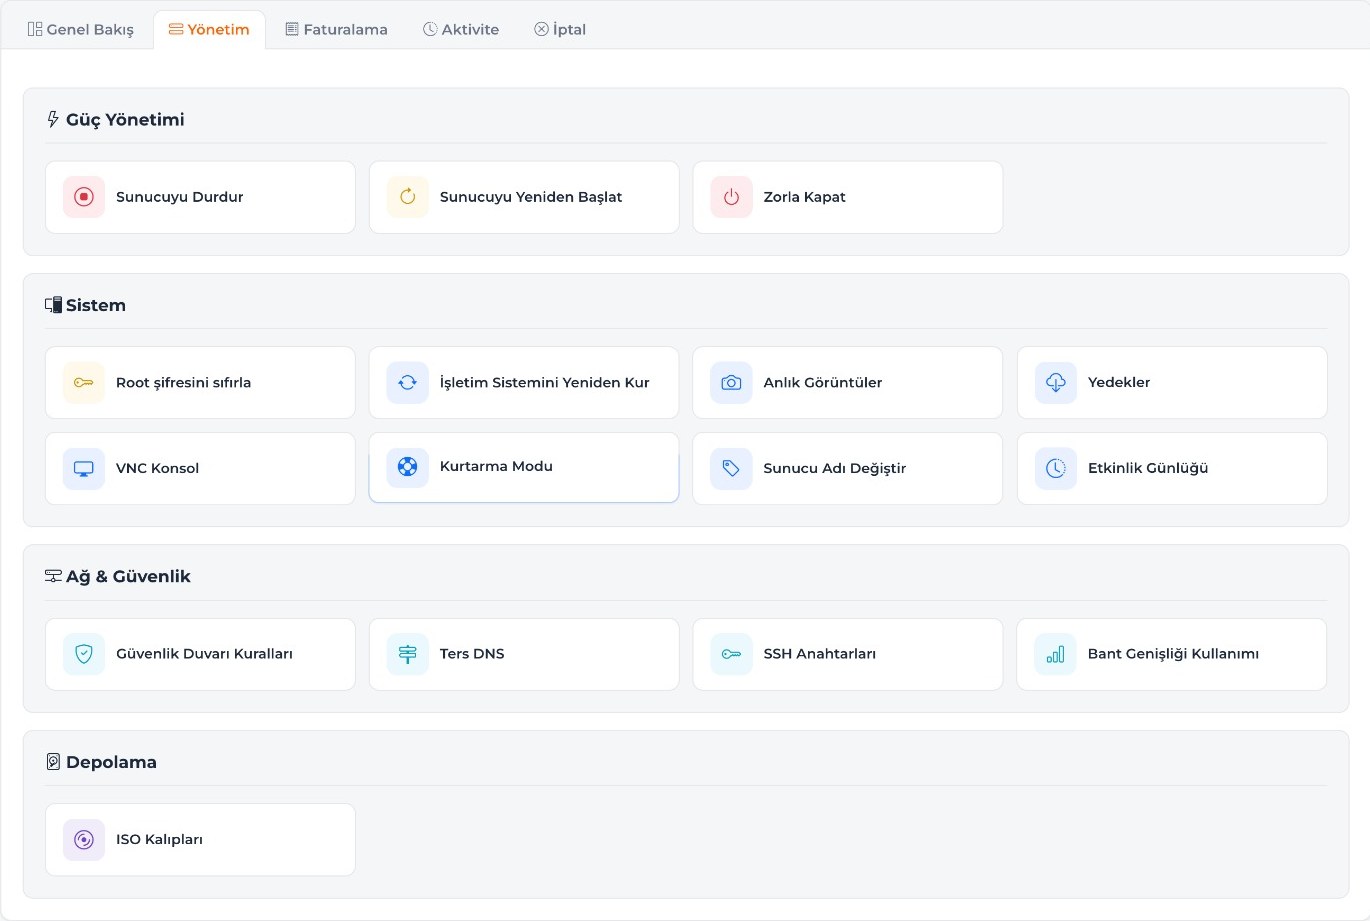
Task: Click the power icon for Zorla Kapat
Action: [x=731, y=197]
